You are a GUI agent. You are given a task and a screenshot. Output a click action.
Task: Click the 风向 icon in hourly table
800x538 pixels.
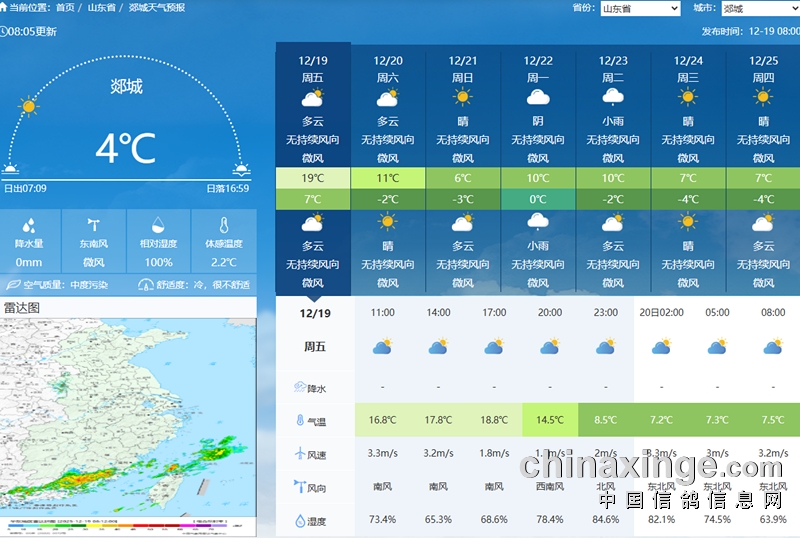[x=299, y=487]
